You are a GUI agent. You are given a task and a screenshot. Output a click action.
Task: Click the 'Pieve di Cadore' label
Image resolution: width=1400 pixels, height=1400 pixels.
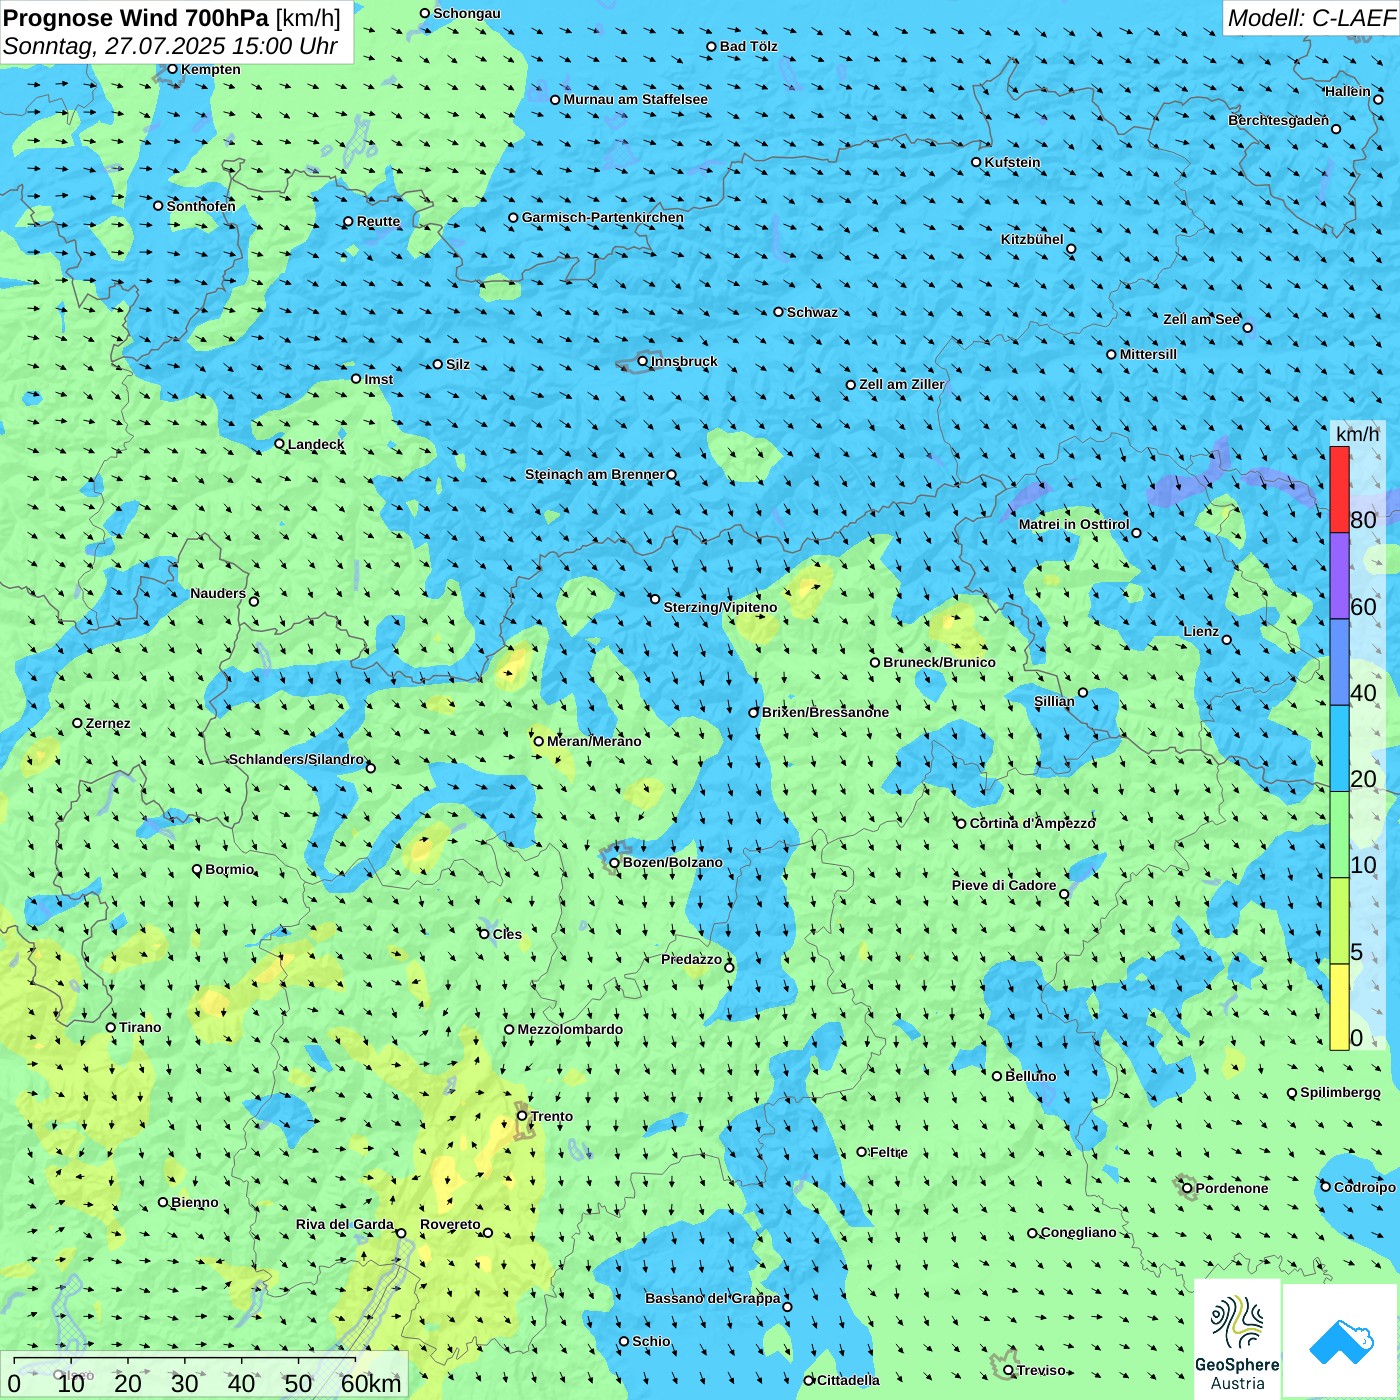pyautogui.click(x=1004, y=885)
